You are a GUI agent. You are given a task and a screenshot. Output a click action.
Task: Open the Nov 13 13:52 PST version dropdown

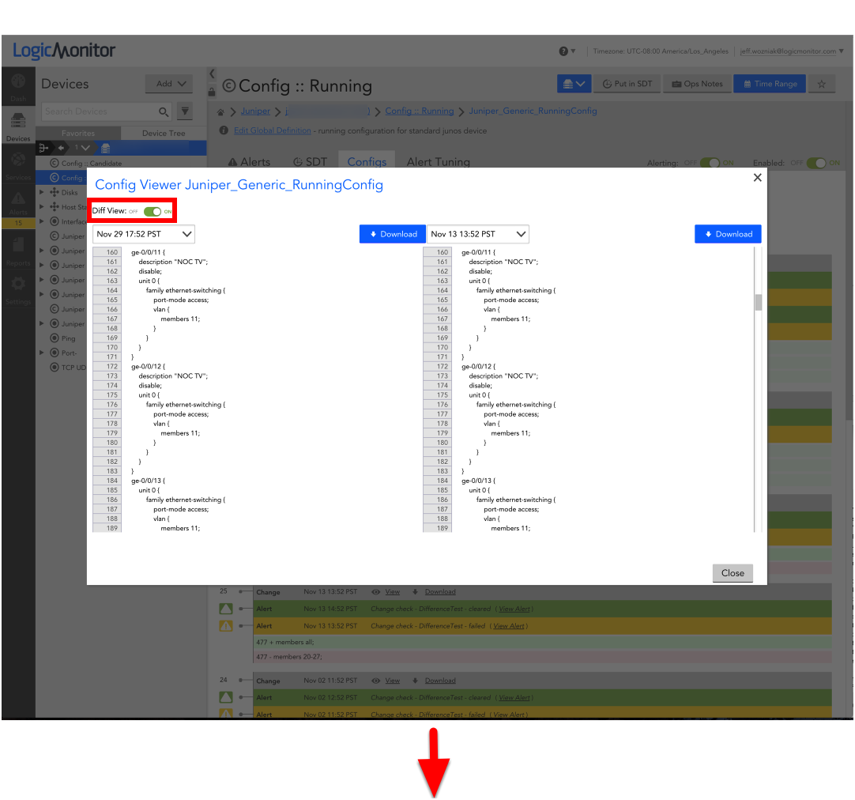(478, 234)
